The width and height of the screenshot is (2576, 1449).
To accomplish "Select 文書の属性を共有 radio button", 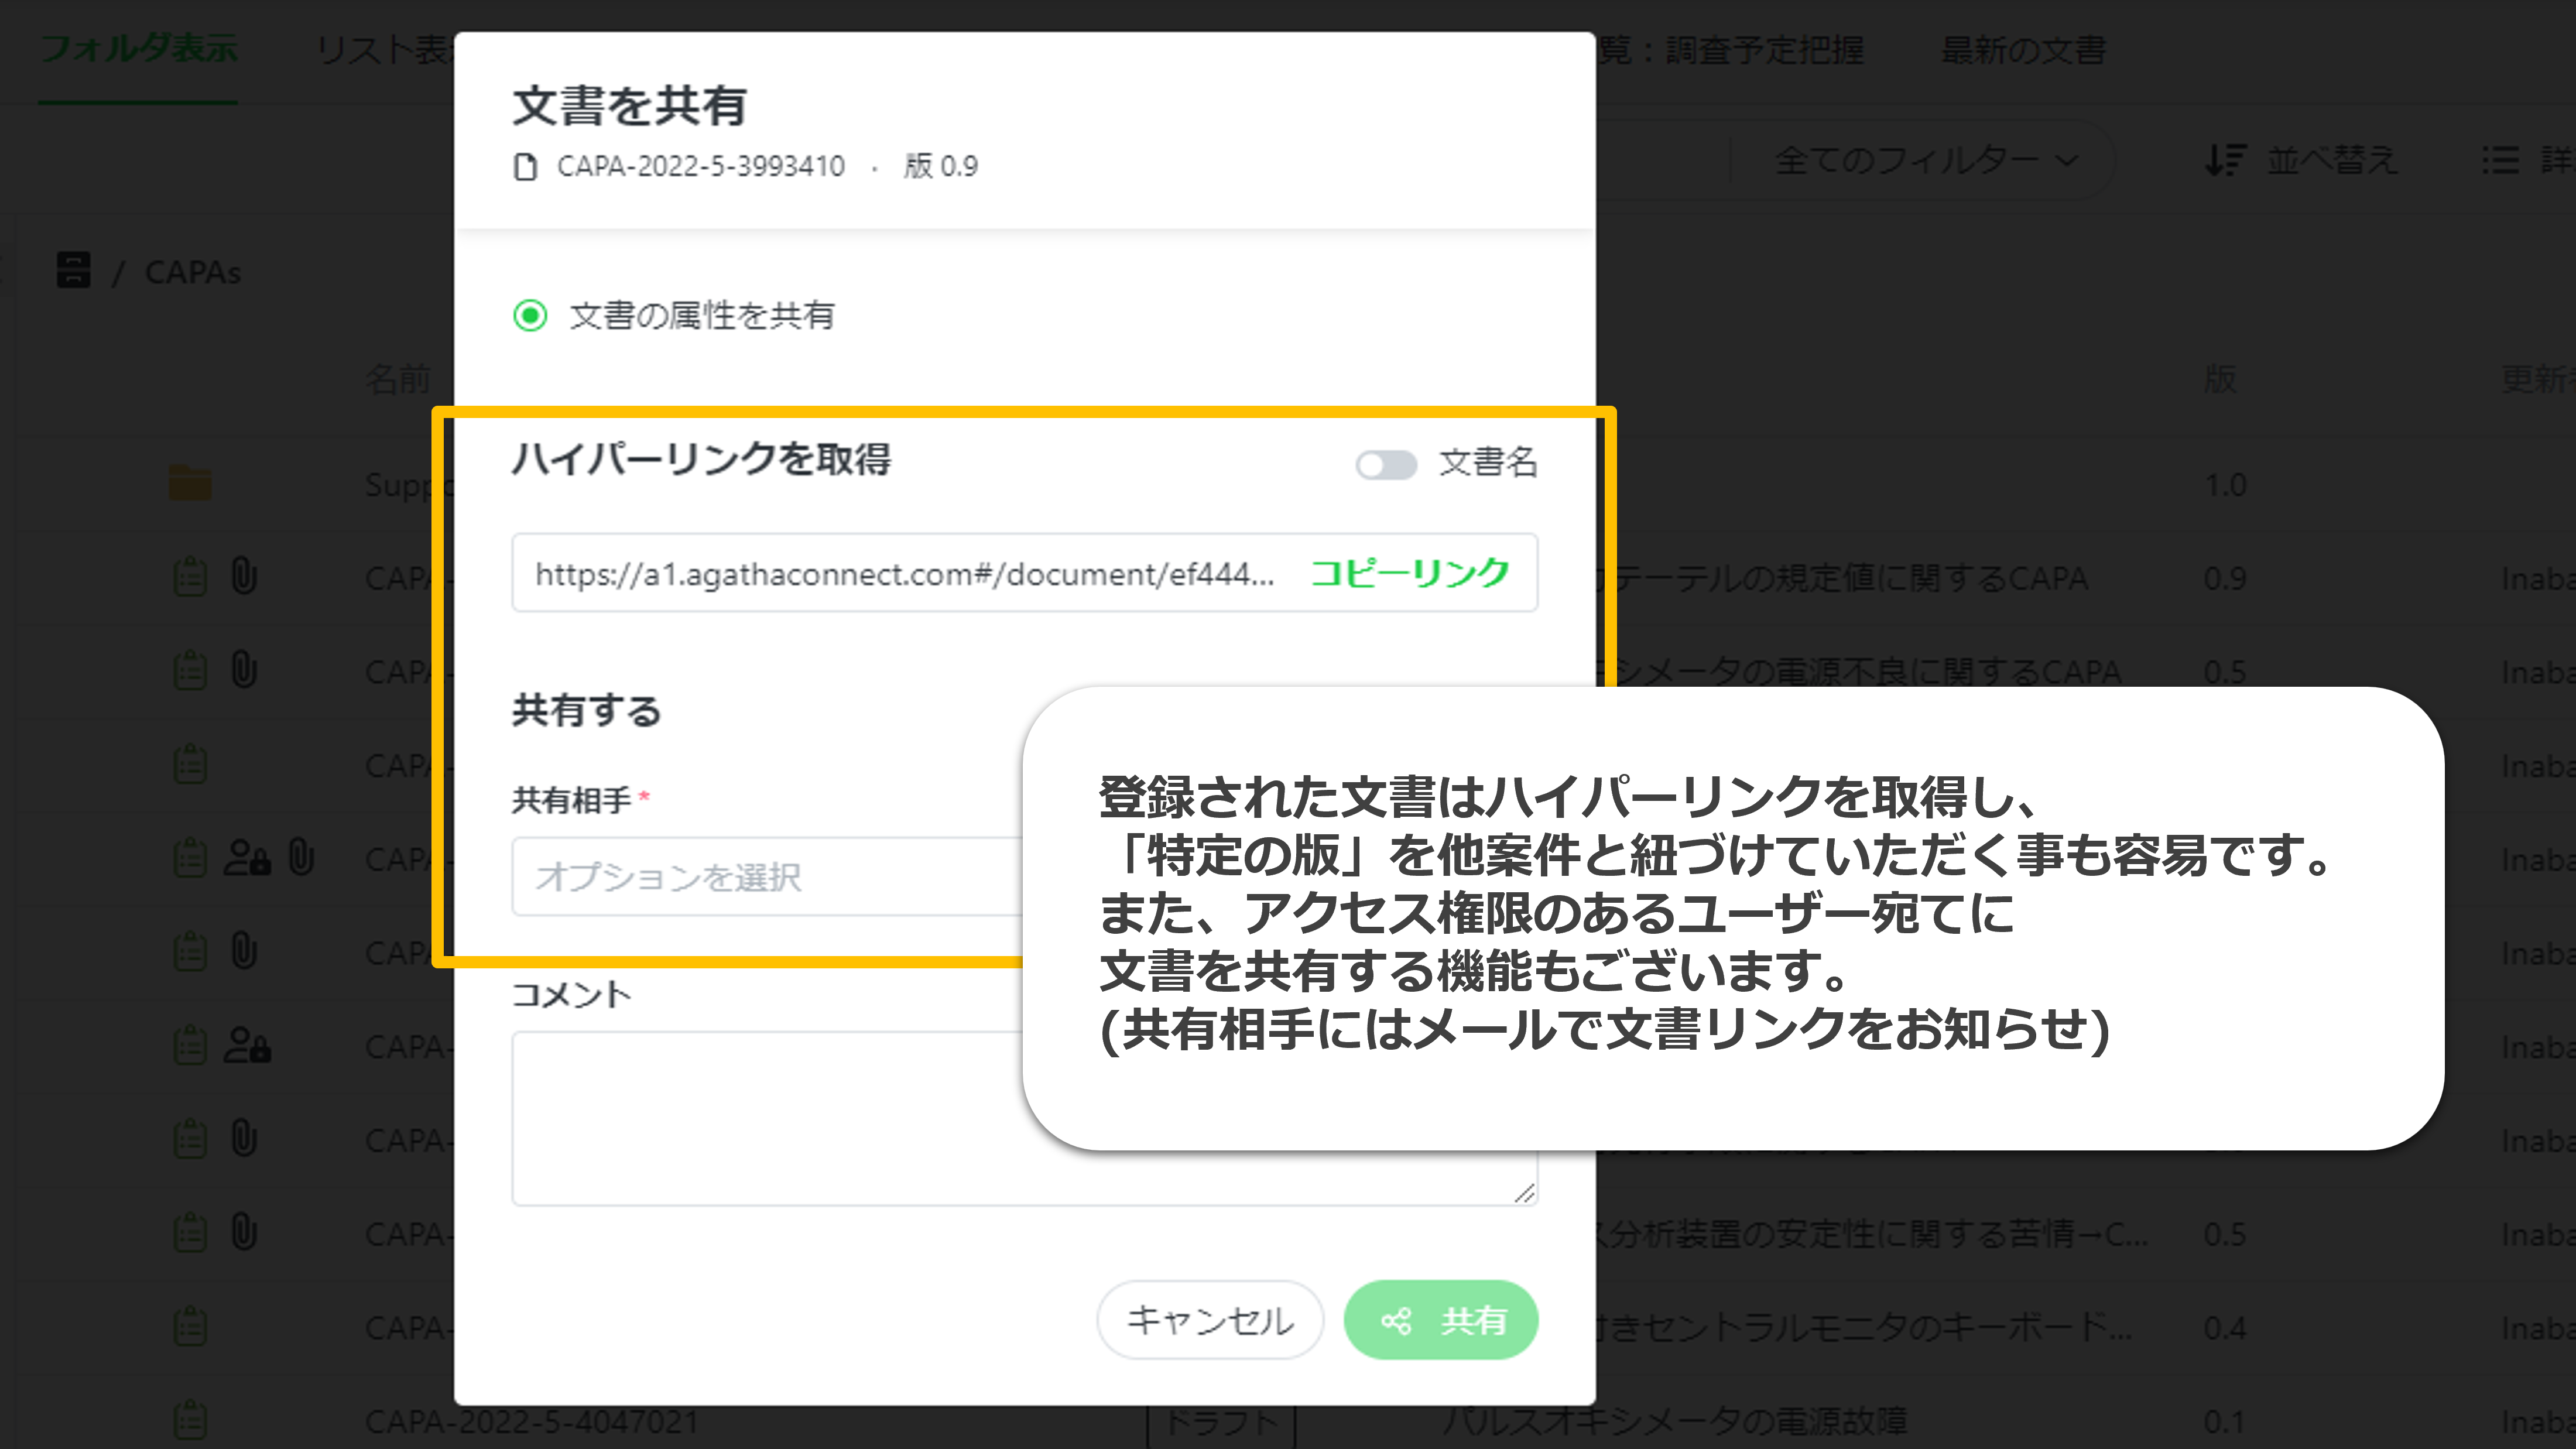I will [x=530, y=316].
